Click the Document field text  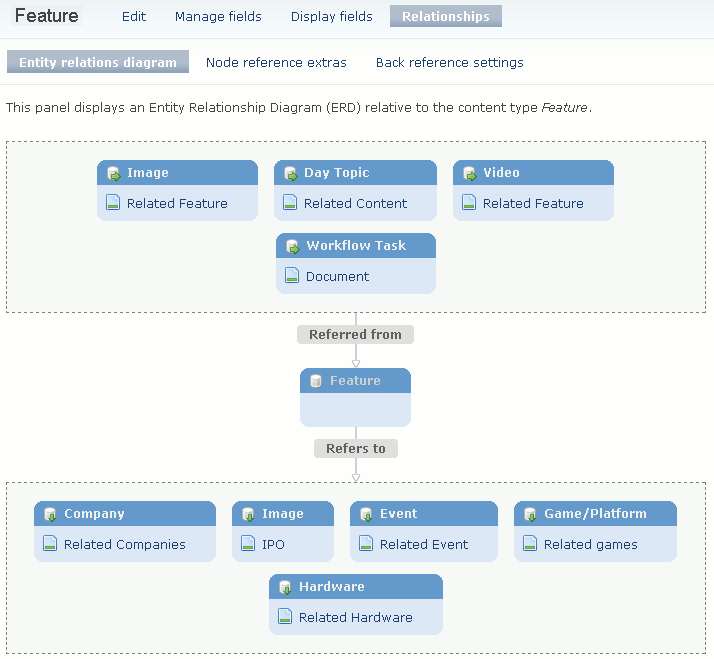[x=337, y=276]
